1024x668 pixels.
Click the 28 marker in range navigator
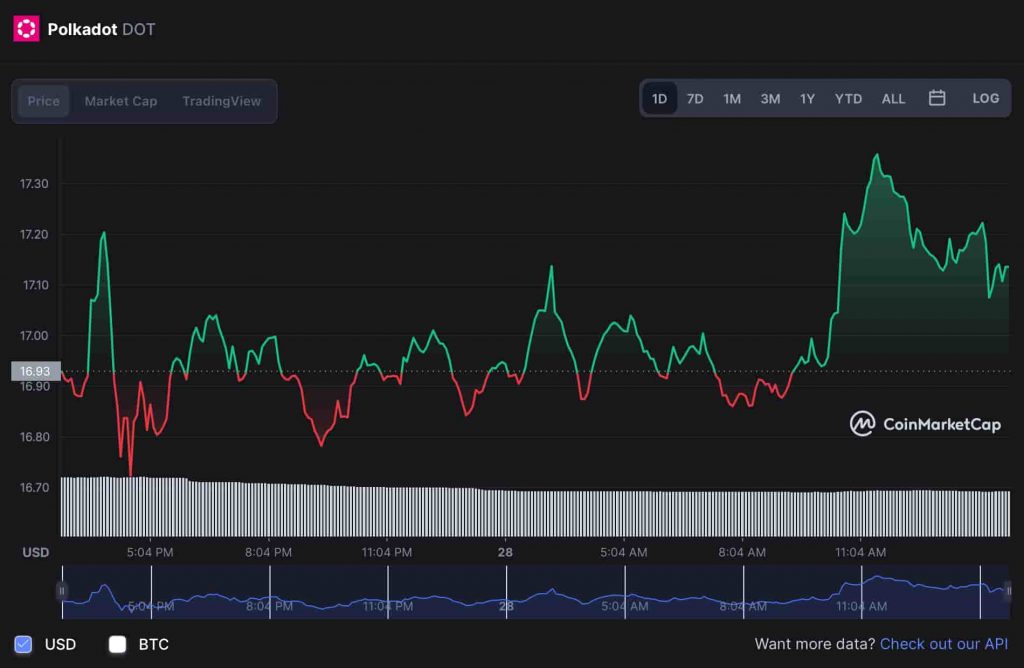[x=506, y=606]
